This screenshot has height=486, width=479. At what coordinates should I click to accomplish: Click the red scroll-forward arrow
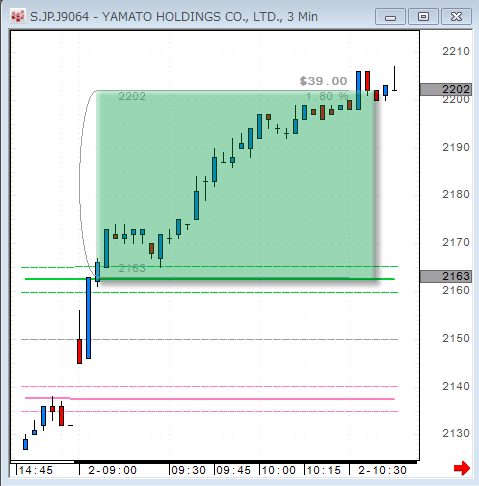point(462,468)
